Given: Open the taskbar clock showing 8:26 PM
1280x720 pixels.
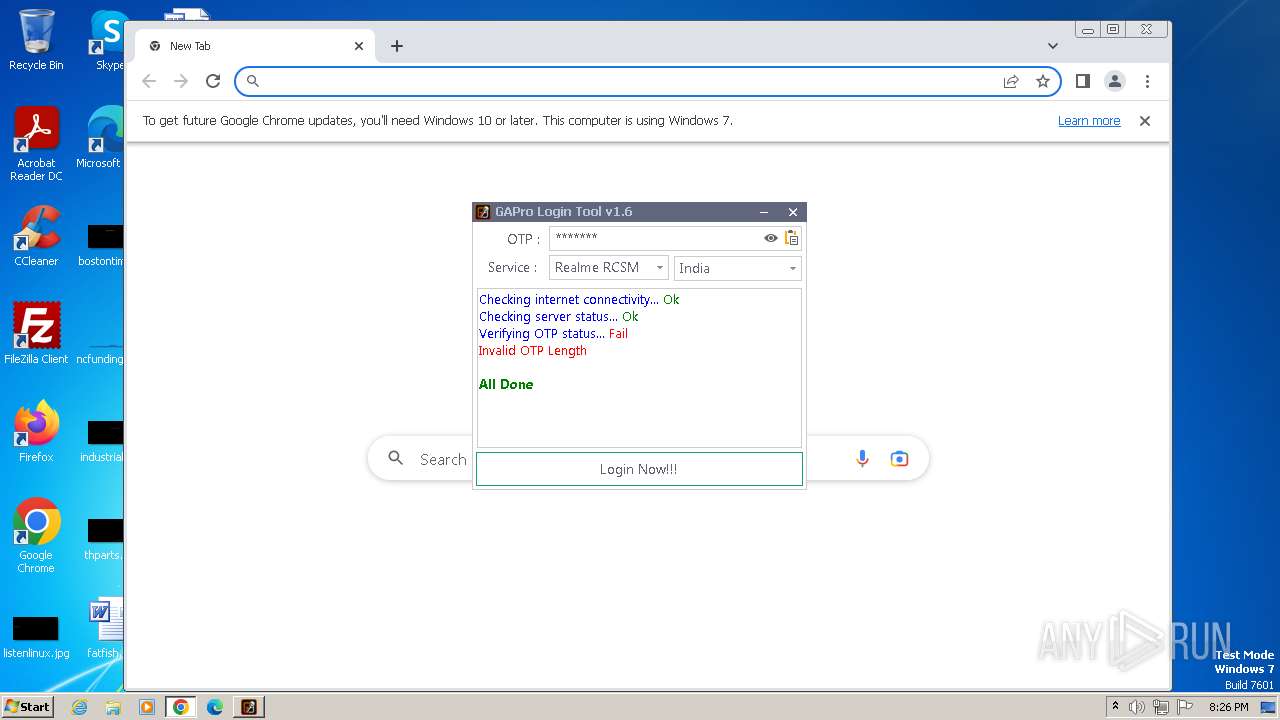Looking at the screenshot, I should pyautogui.click(x=1229, y=707).
